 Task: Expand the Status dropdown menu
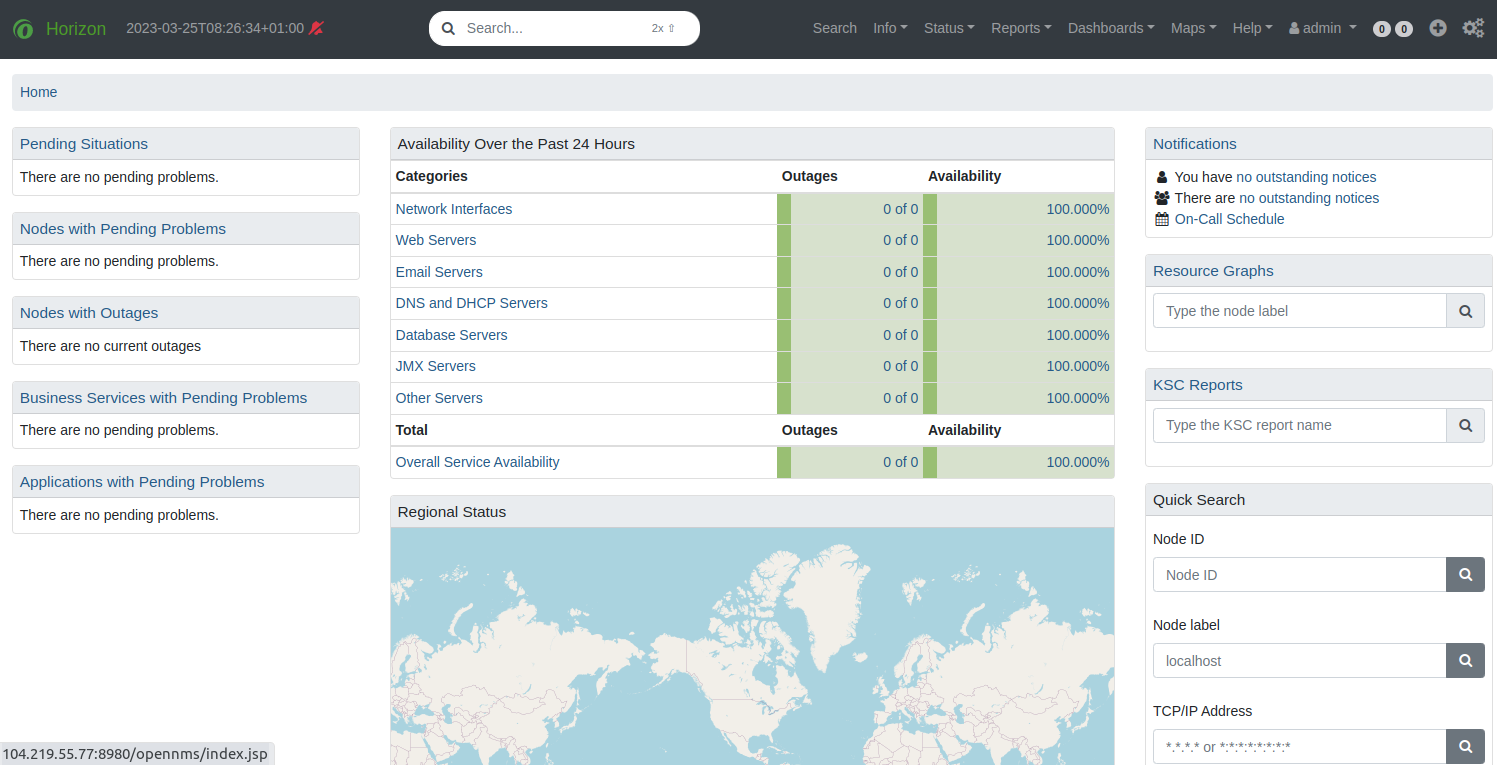[948, 28]
